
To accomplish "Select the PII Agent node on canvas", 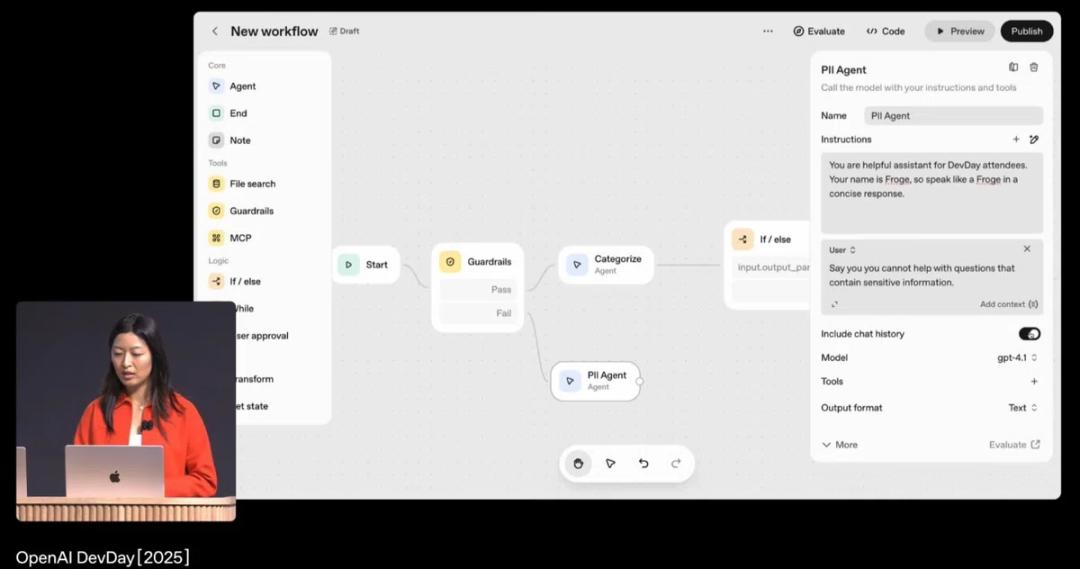I will (x=595, y=381).
